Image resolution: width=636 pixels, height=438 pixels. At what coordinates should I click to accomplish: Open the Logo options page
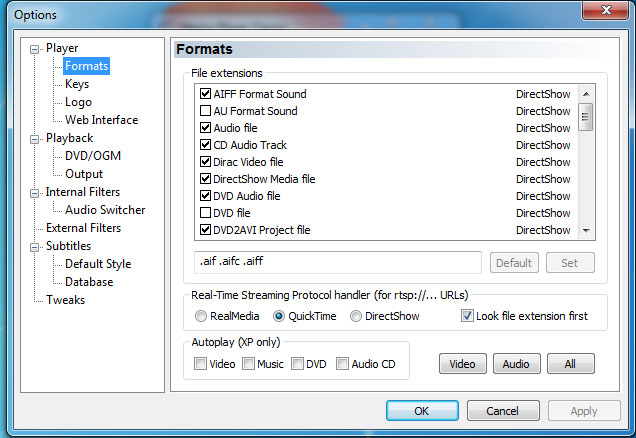coord(78,102)
